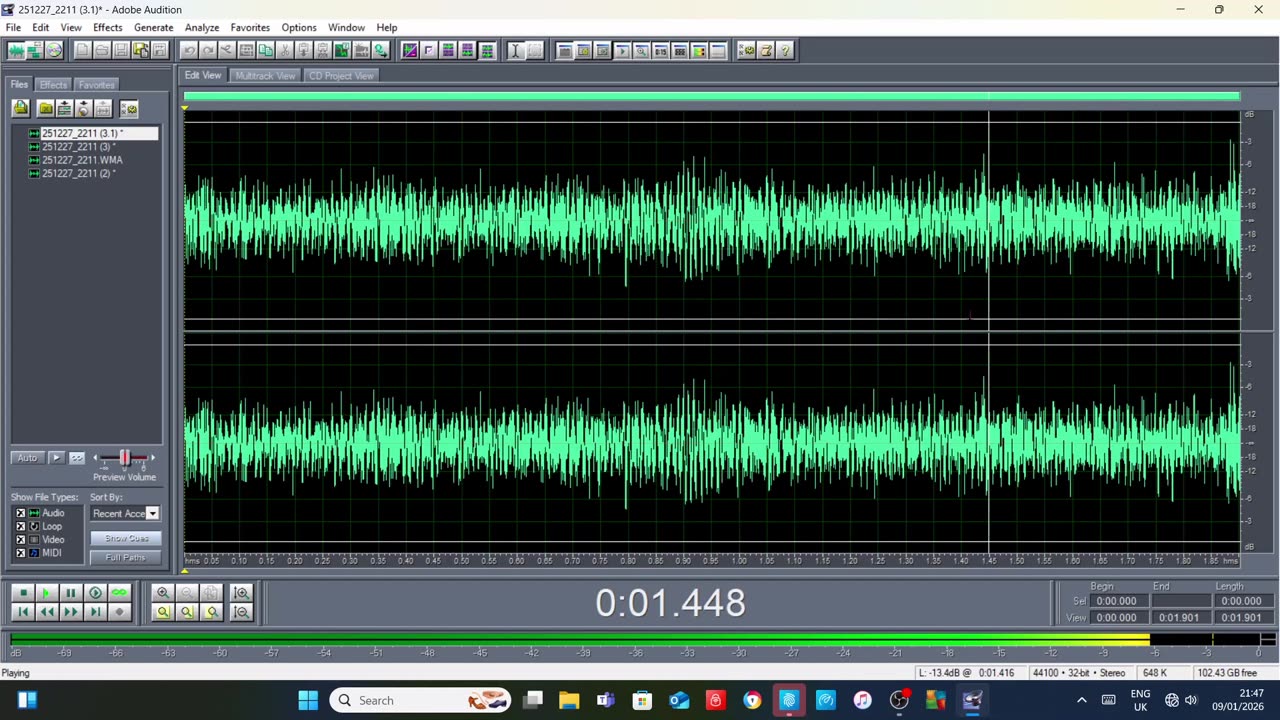
Task: Toggle the Audio file type checkbox
Action: click(x=20, y=513)
